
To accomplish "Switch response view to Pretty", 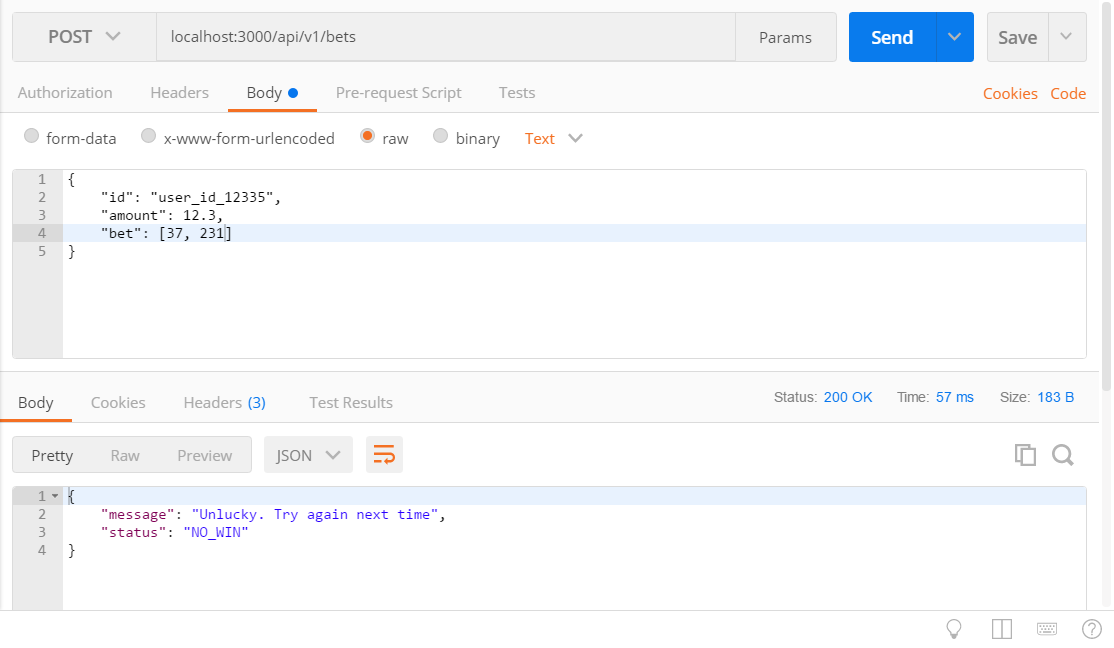I will coord(52,455).
